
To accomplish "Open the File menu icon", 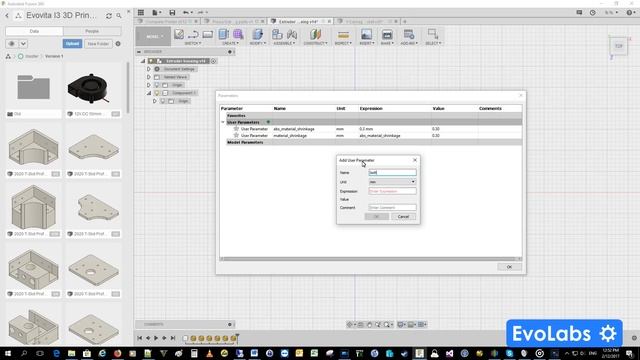I will click(x=156, y=13).
